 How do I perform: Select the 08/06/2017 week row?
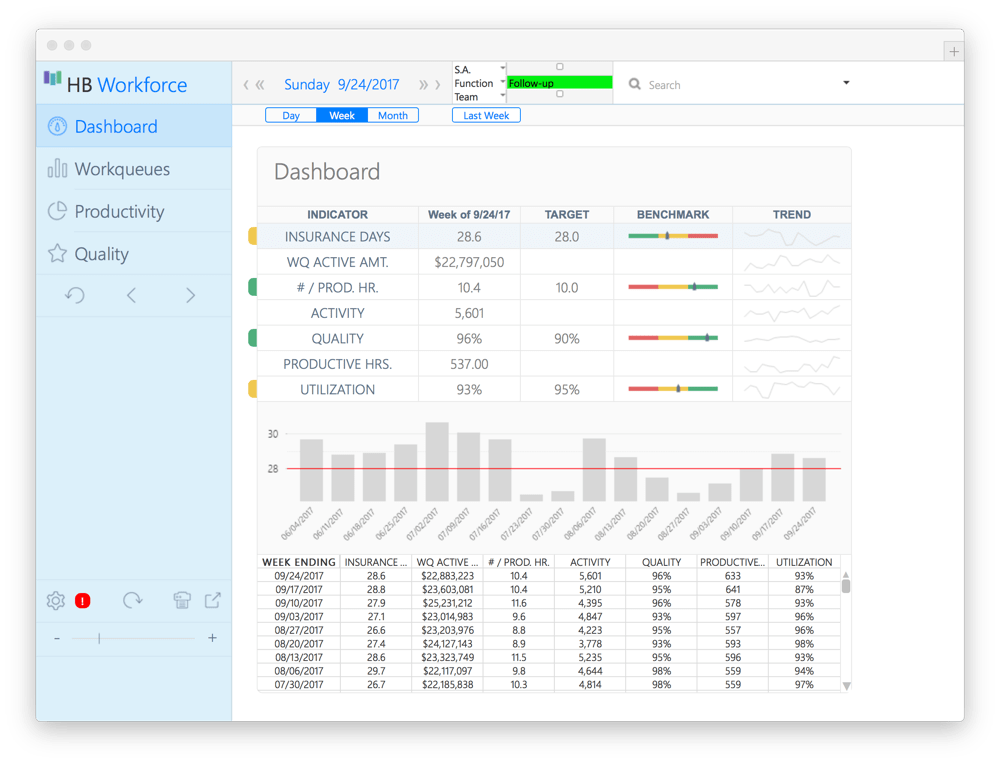click(549, 671)
